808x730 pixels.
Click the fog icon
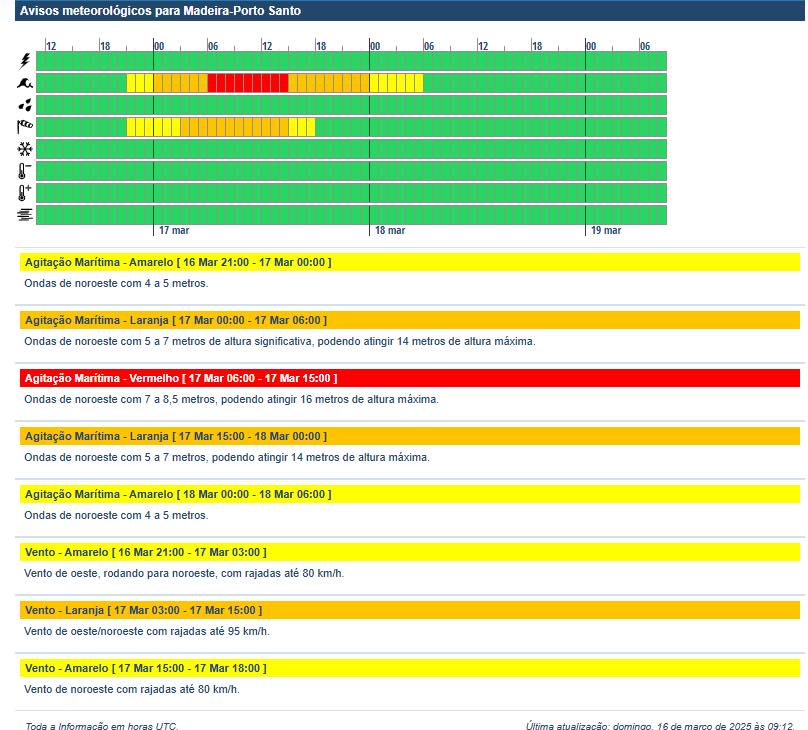point(25,215)
